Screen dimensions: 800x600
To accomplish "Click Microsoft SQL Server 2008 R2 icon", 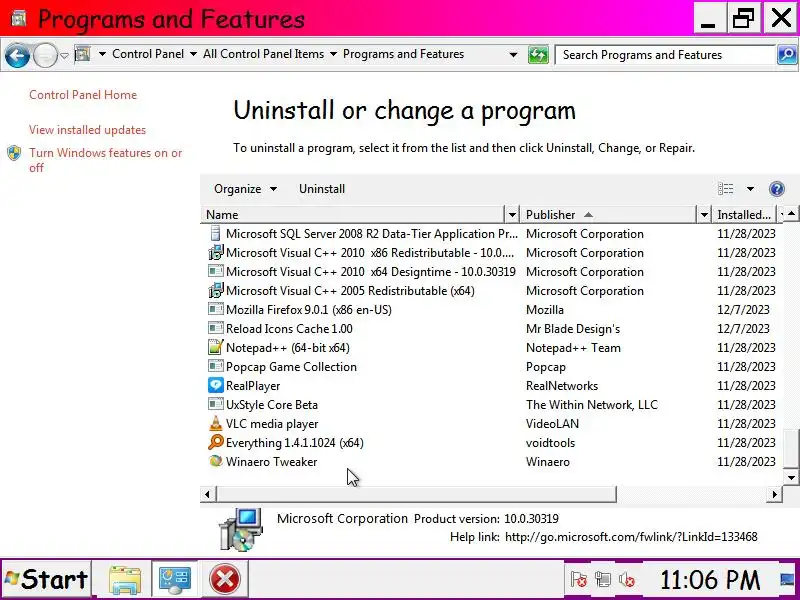I will coord(216,234).
